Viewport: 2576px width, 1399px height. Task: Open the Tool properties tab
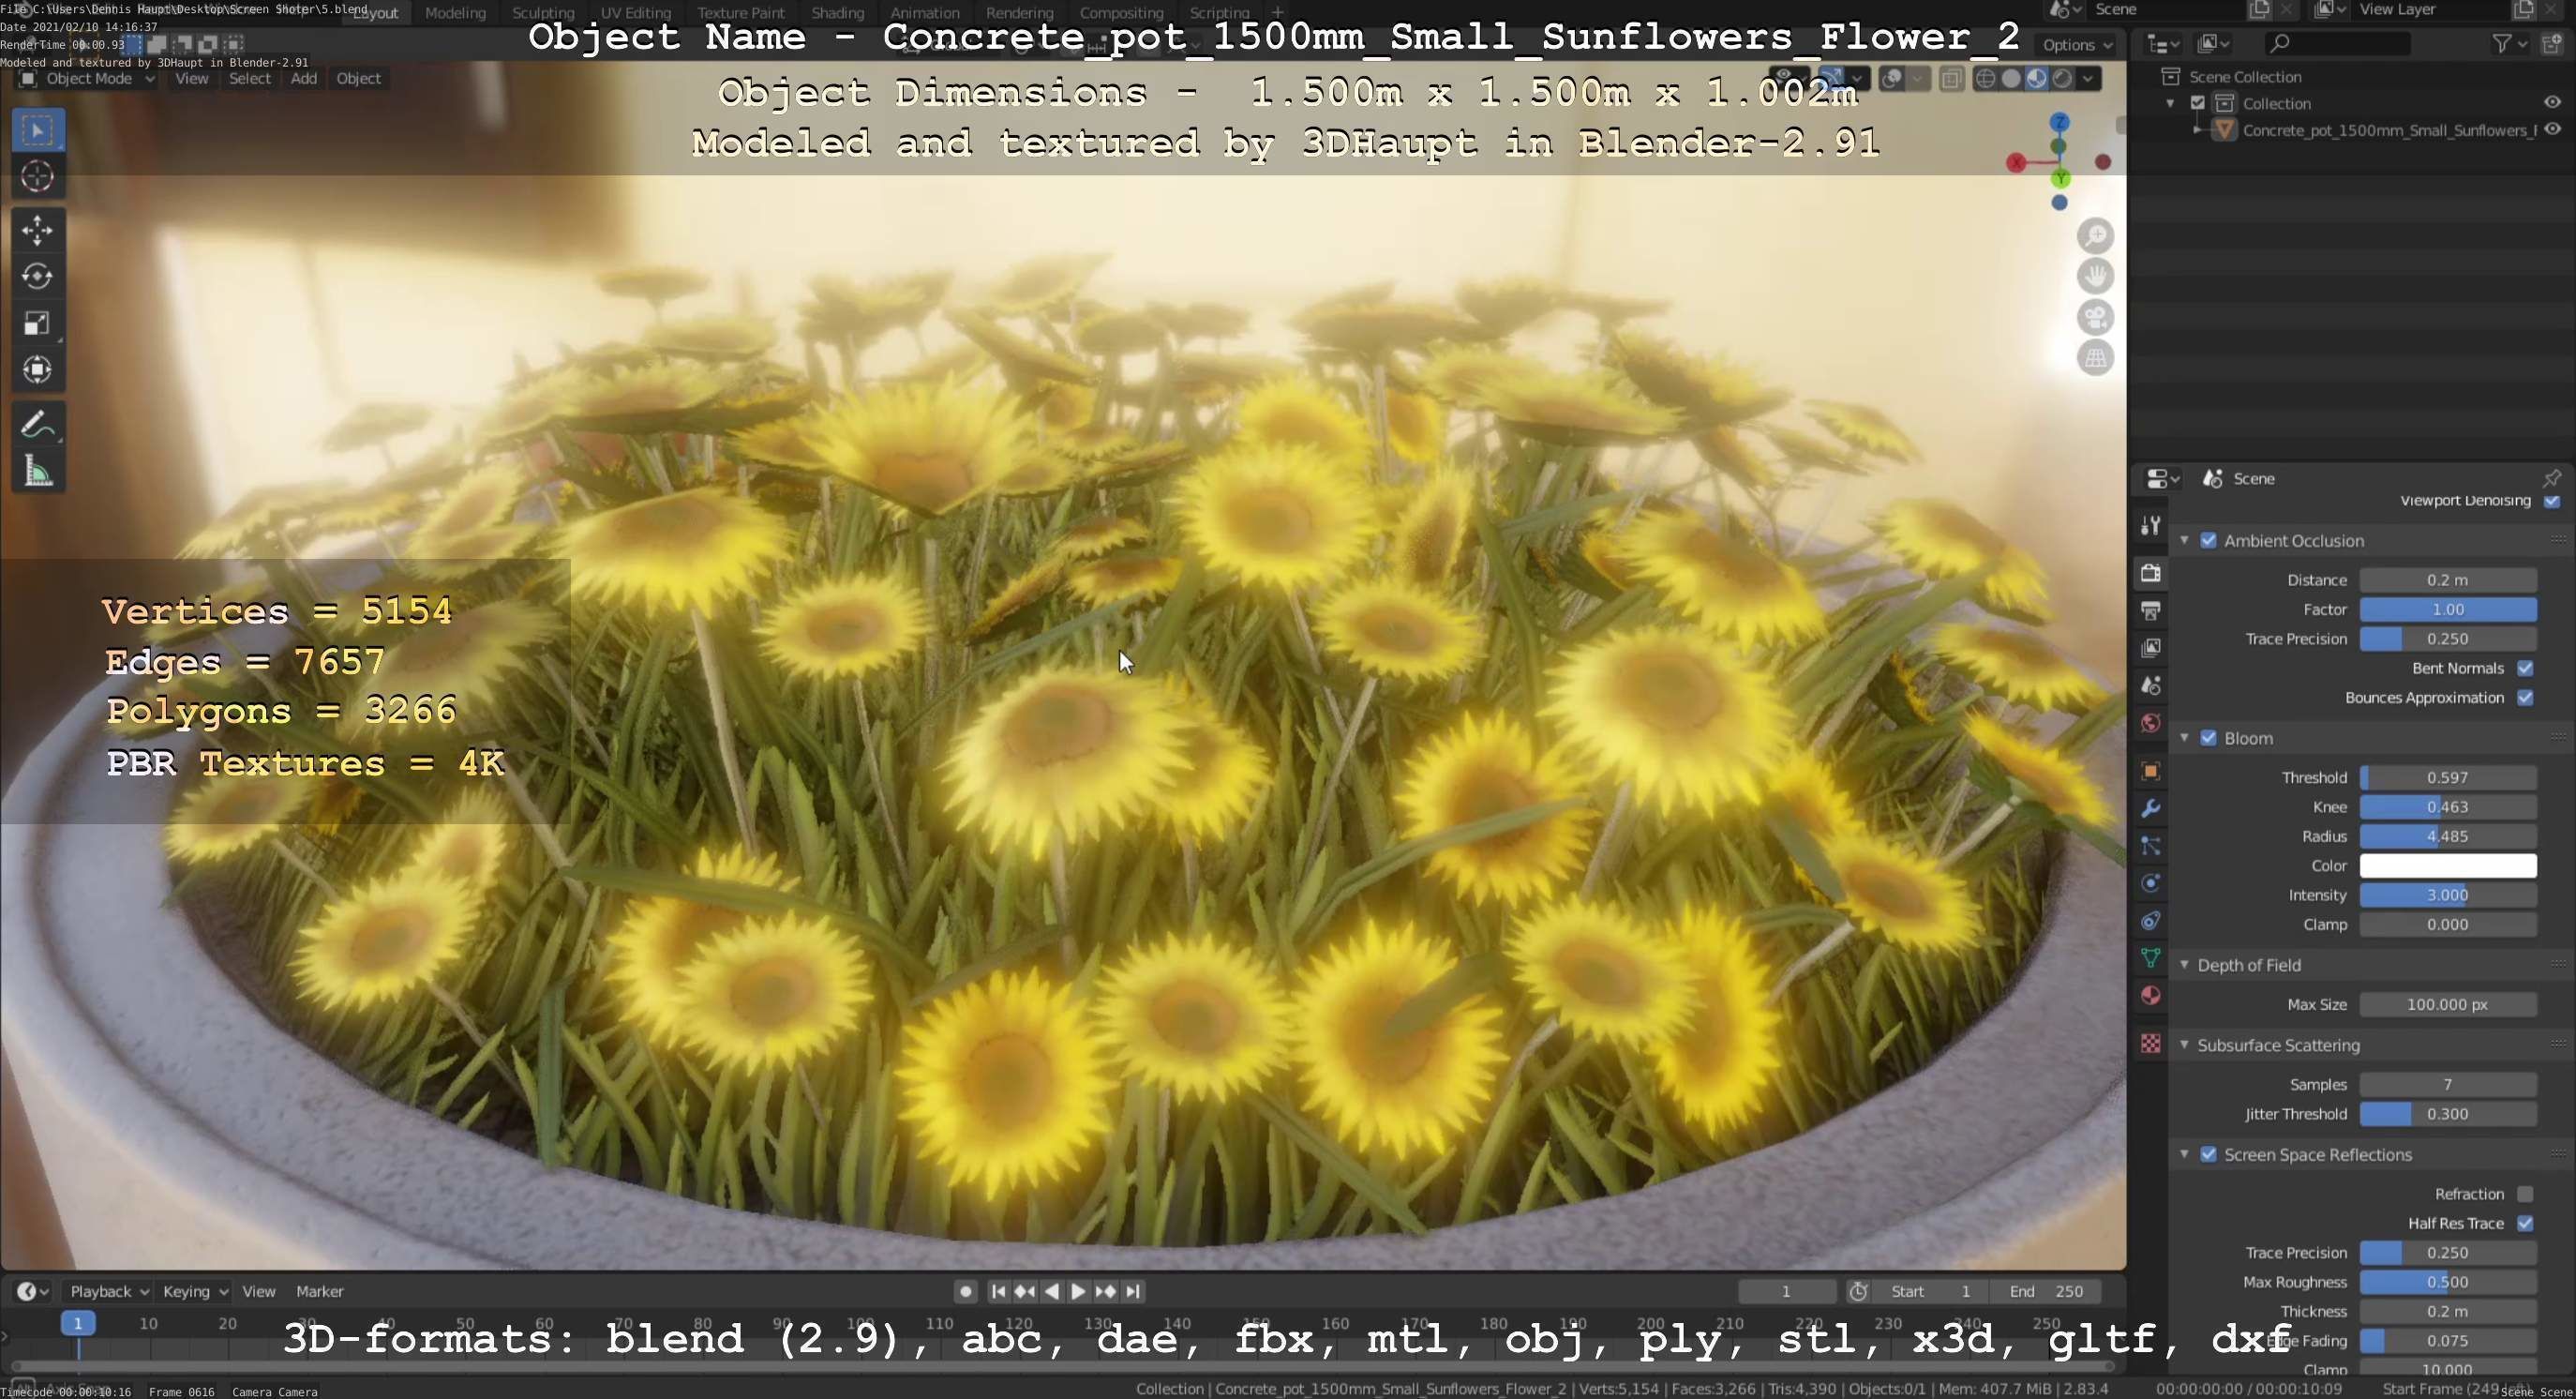coord(2151,525)
